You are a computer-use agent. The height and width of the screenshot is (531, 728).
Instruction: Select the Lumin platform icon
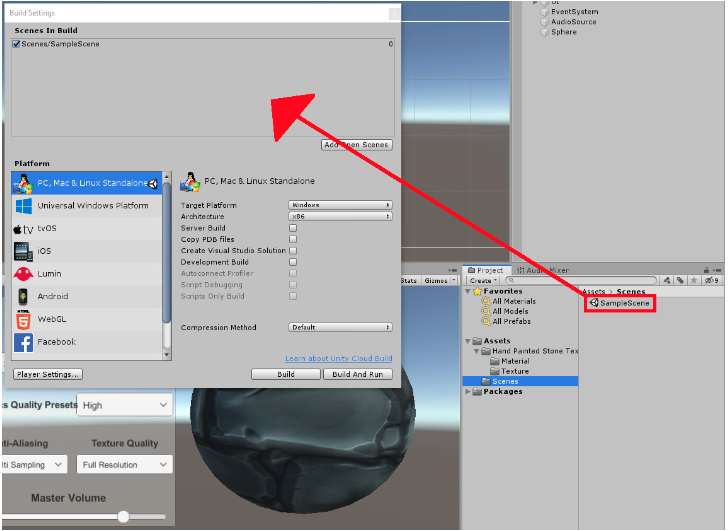(x=23, y=274)
